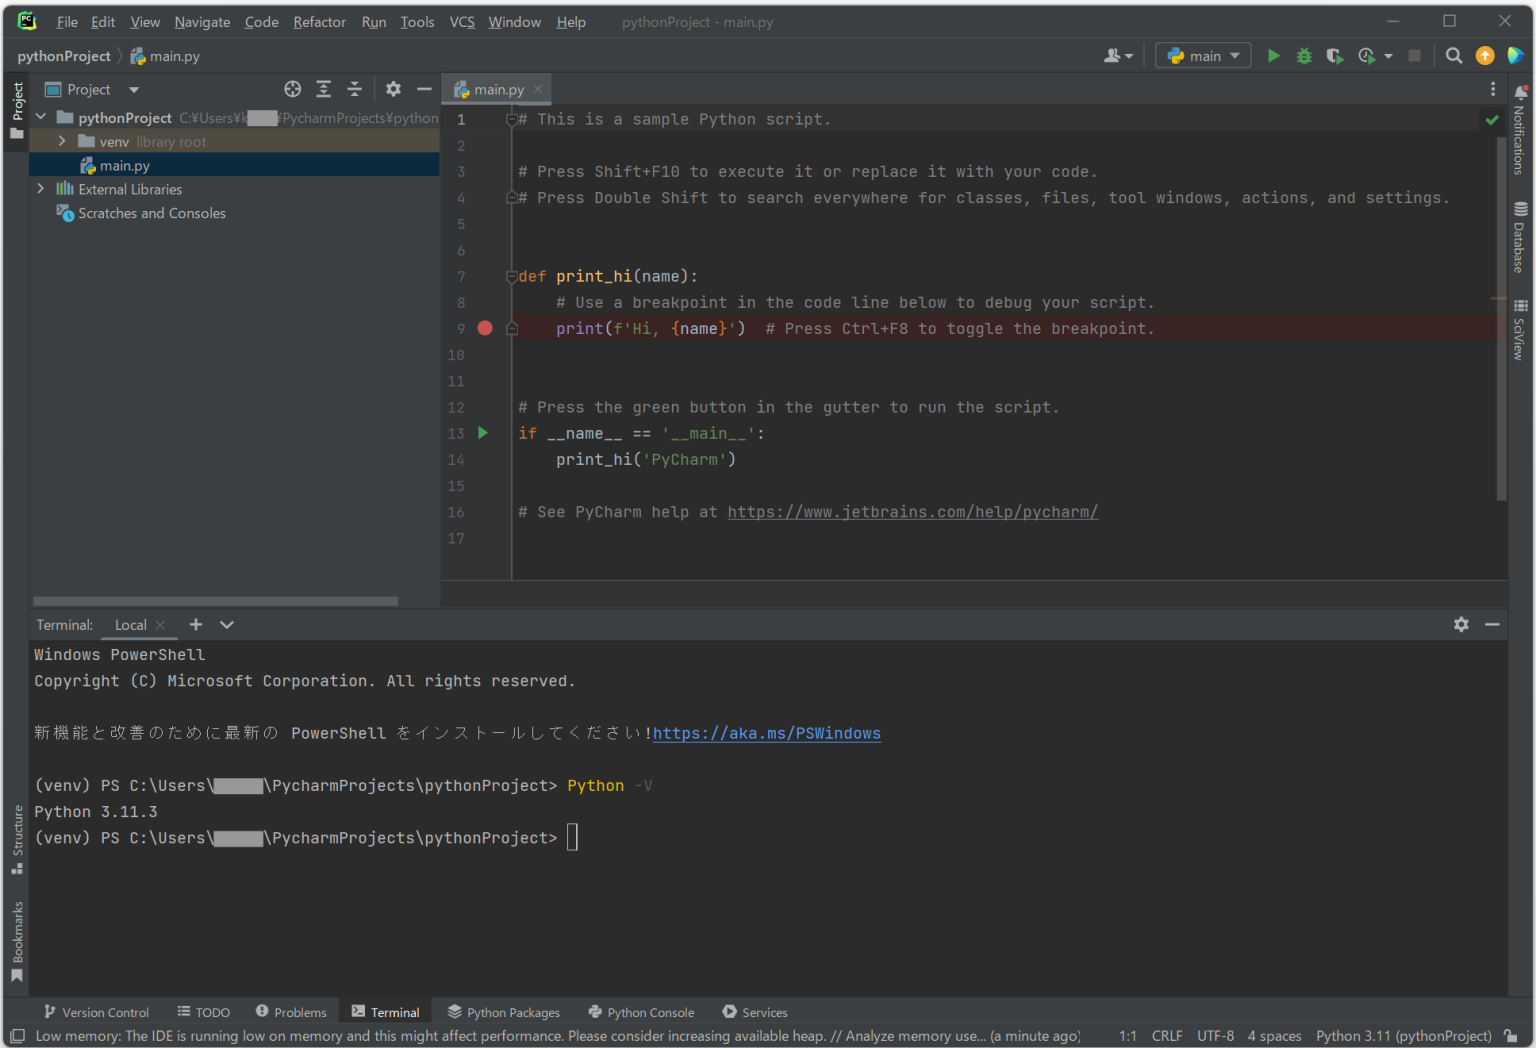This screenshot has width=1536, height=1048.
Task: Open Search Everywhere with the magnifier icon
Action: point(1454,55)
